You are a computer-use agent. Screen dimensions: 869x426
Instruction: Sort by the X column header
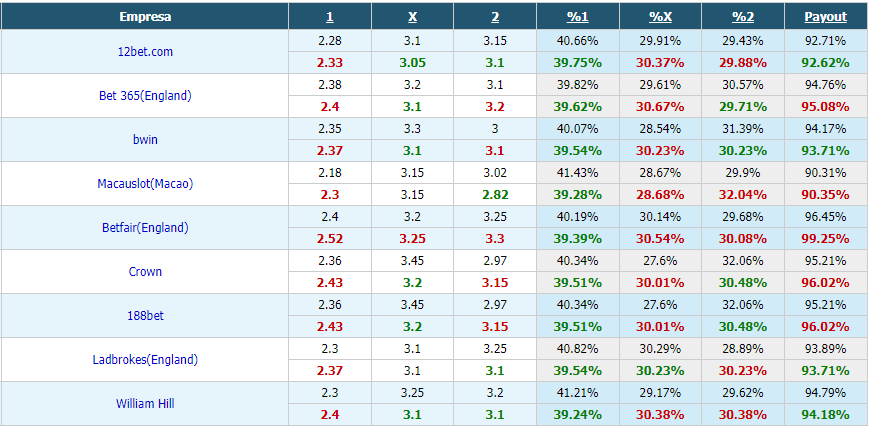click(x=412, y=17)
